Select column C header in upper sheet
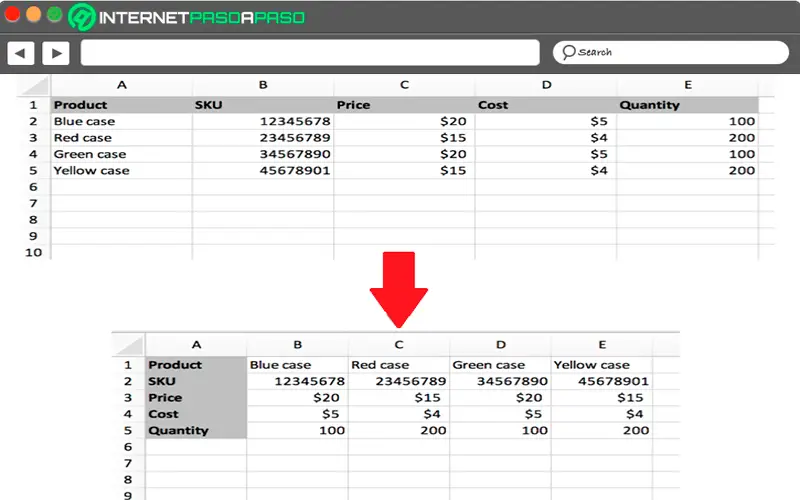This screenshot has height=500, width=800. click(405, 85)
